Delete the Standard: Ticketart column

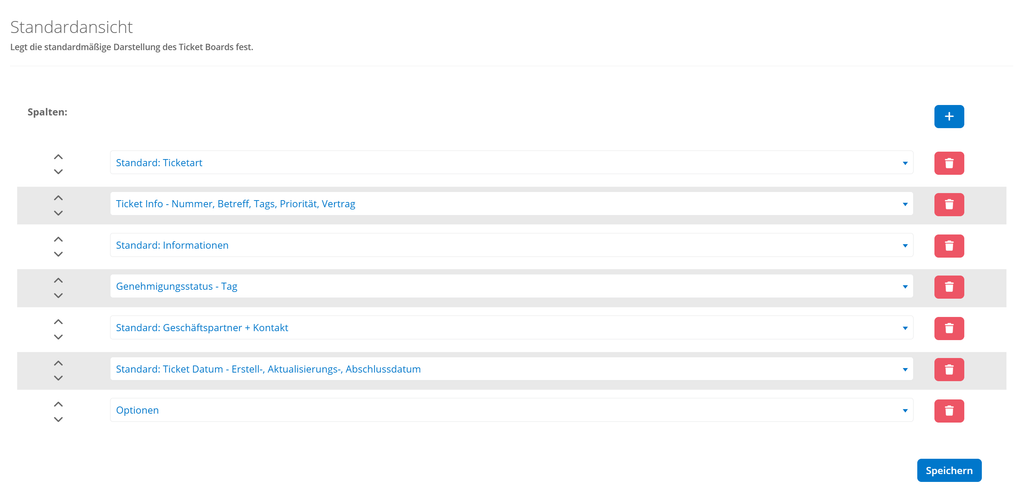[x=949, y=163]
